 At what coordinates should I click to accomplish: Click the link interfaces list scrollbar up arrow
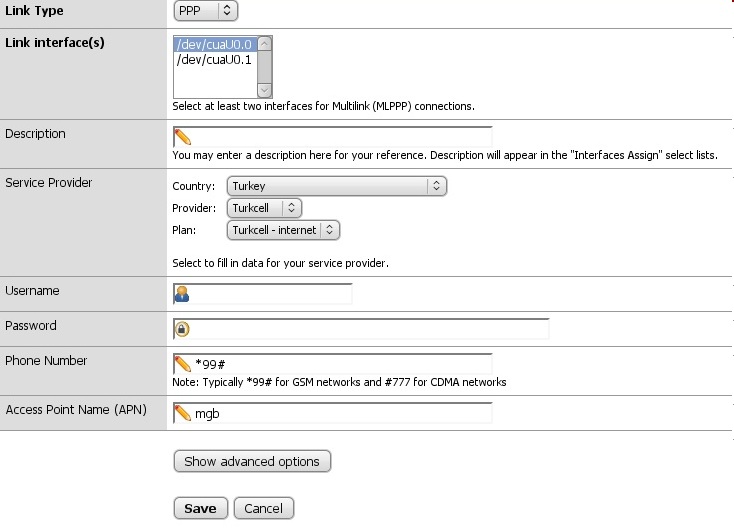tap(265, 44)
